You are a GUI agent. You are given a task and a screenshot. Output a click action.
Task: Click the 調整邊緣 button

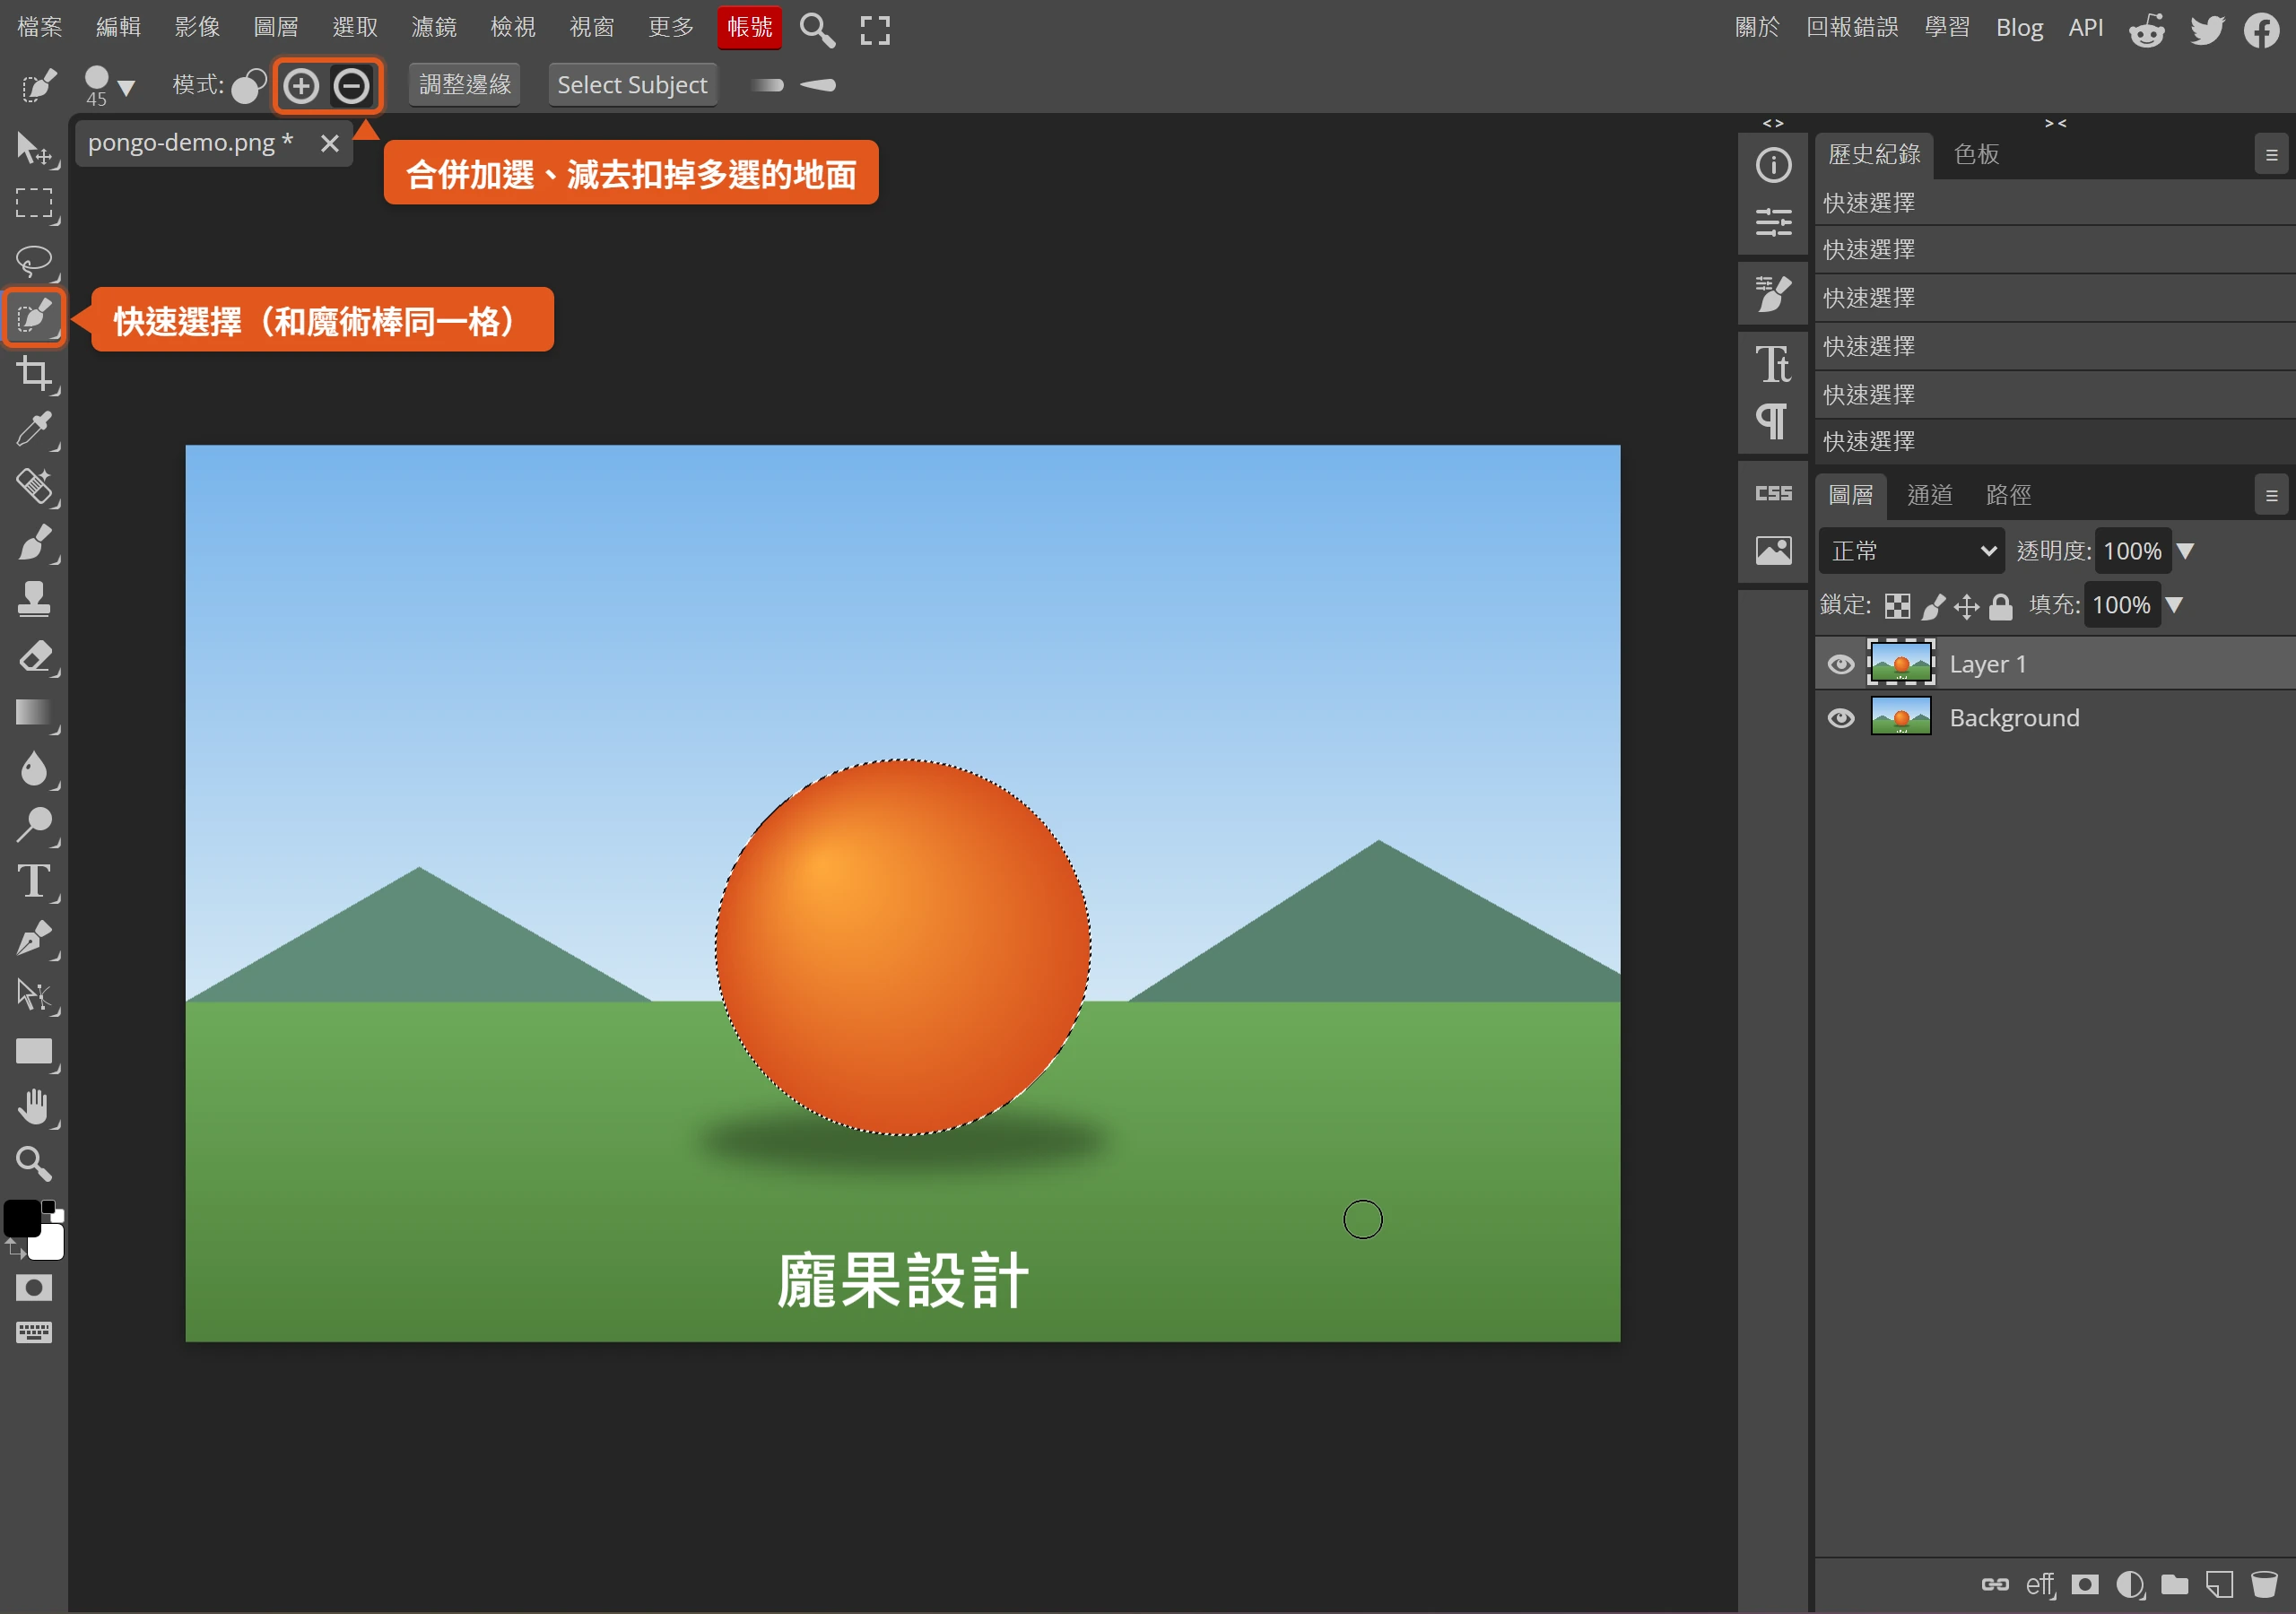coord(464,85)
